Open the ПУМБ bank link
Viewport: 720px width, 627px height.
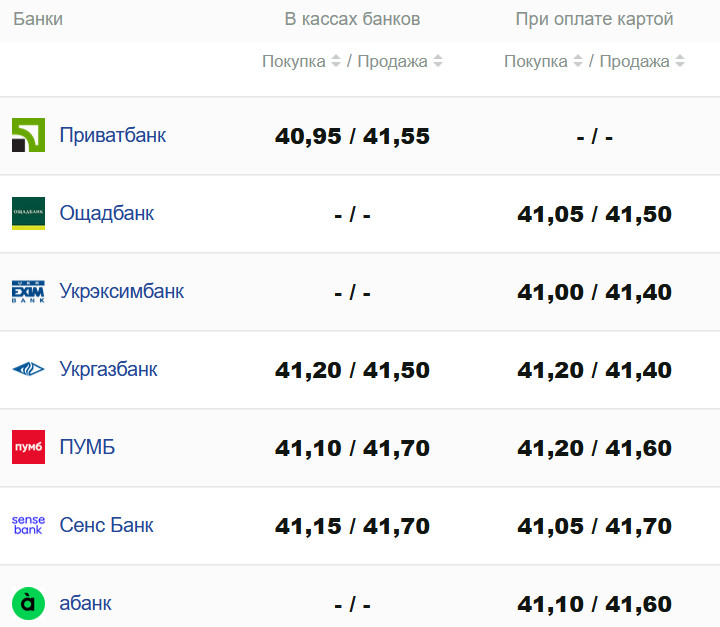[x=87, y=447]
